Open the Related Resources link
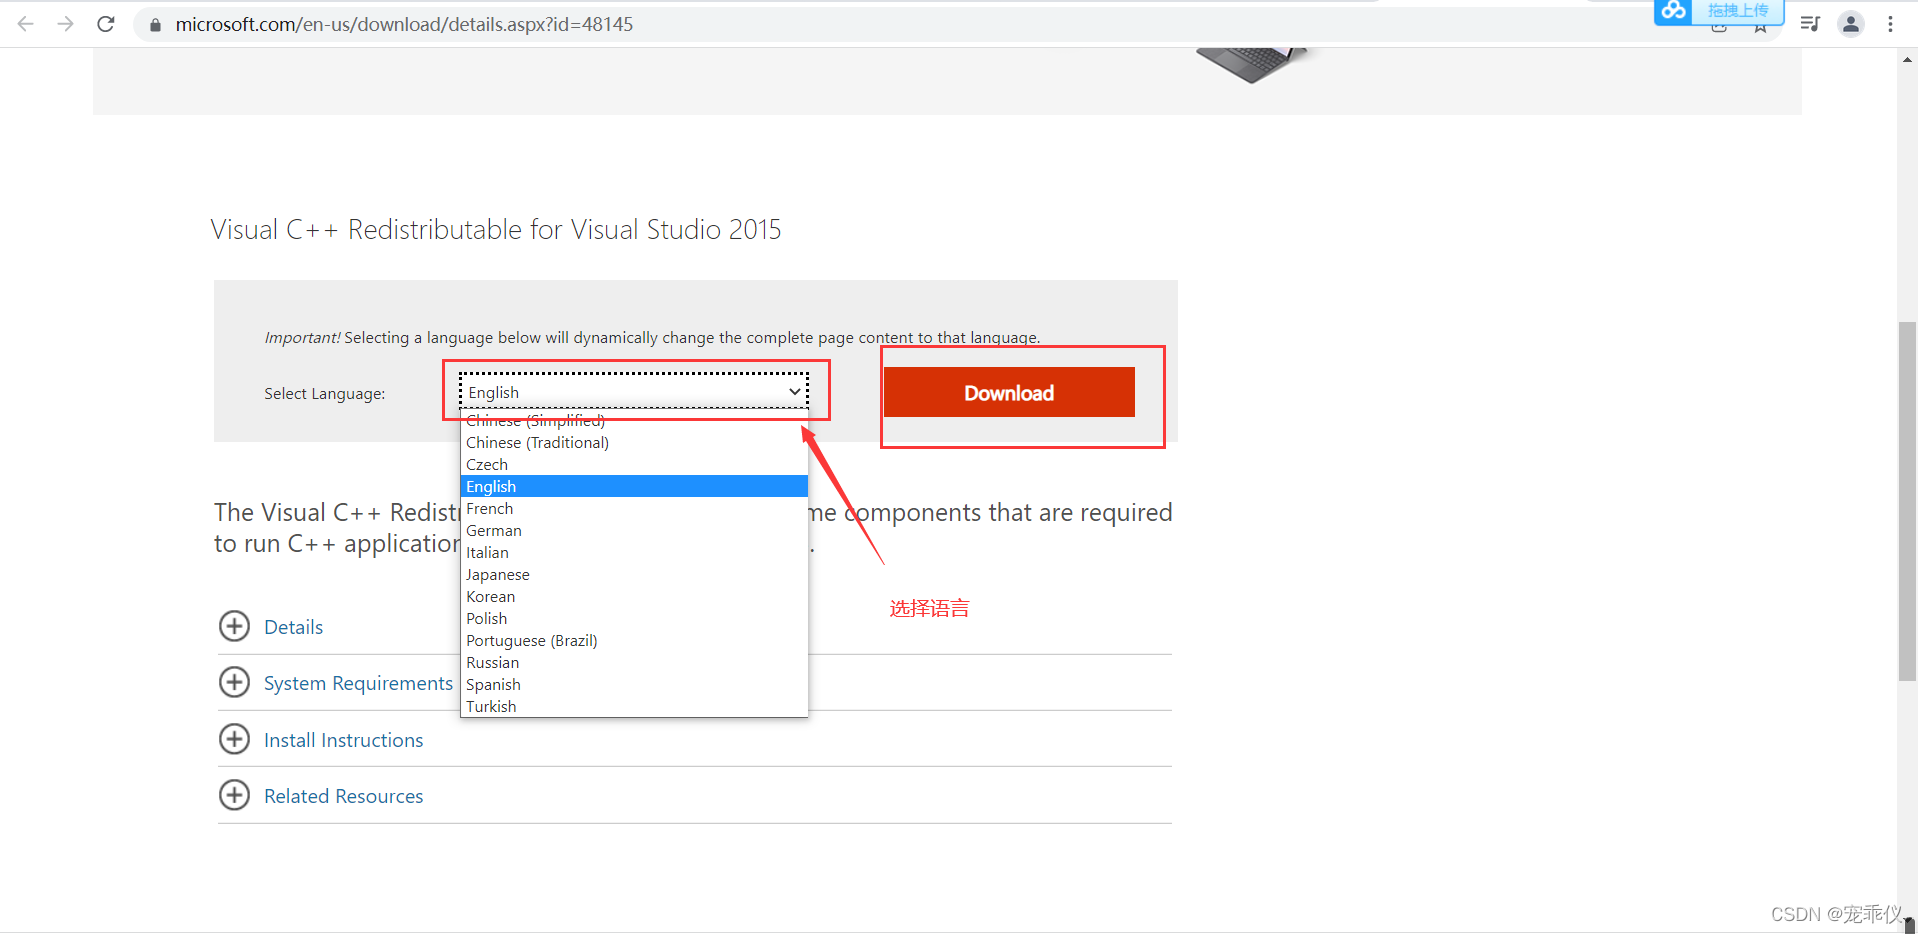This screenshot has height=934, width=1918. [343, 796]
